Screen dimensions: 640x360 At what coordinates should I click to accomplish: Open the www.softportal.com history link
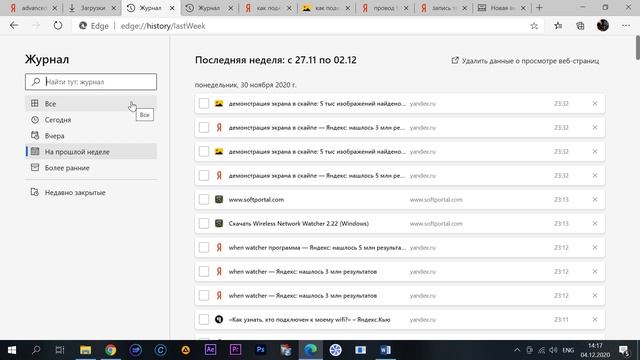256,200
